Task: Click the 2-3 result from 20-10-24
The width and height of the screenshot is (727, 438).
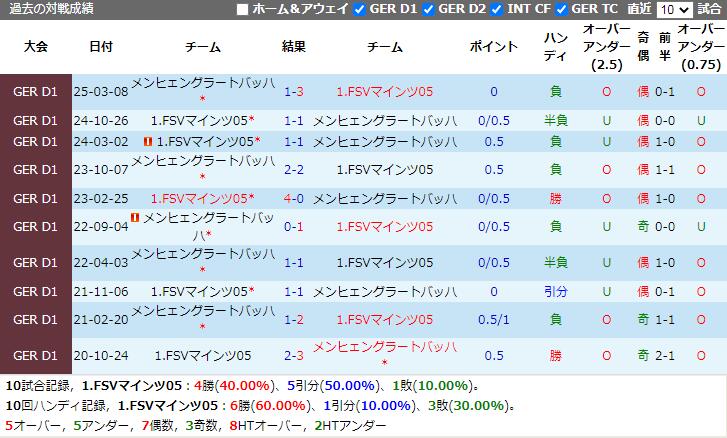Action: [294, 355]
